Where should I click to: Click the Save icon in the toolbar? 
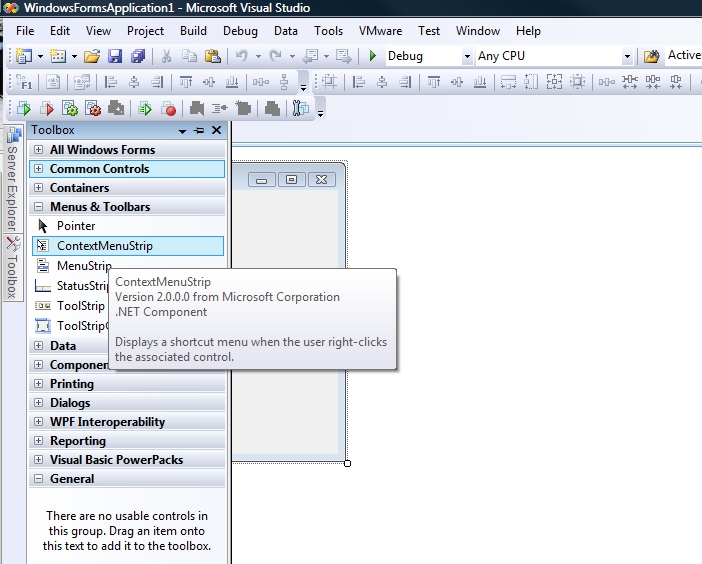(x=115, y=56)
